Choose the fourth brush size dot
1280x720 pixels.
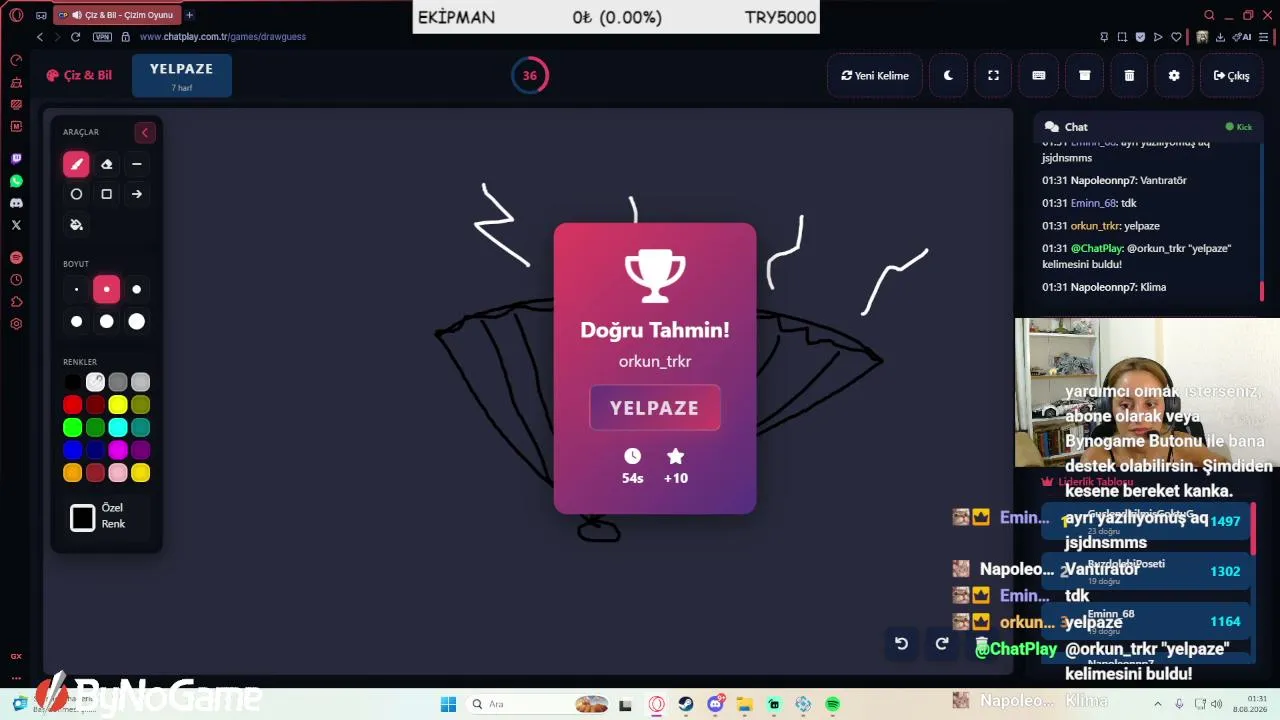coord(76,321)
